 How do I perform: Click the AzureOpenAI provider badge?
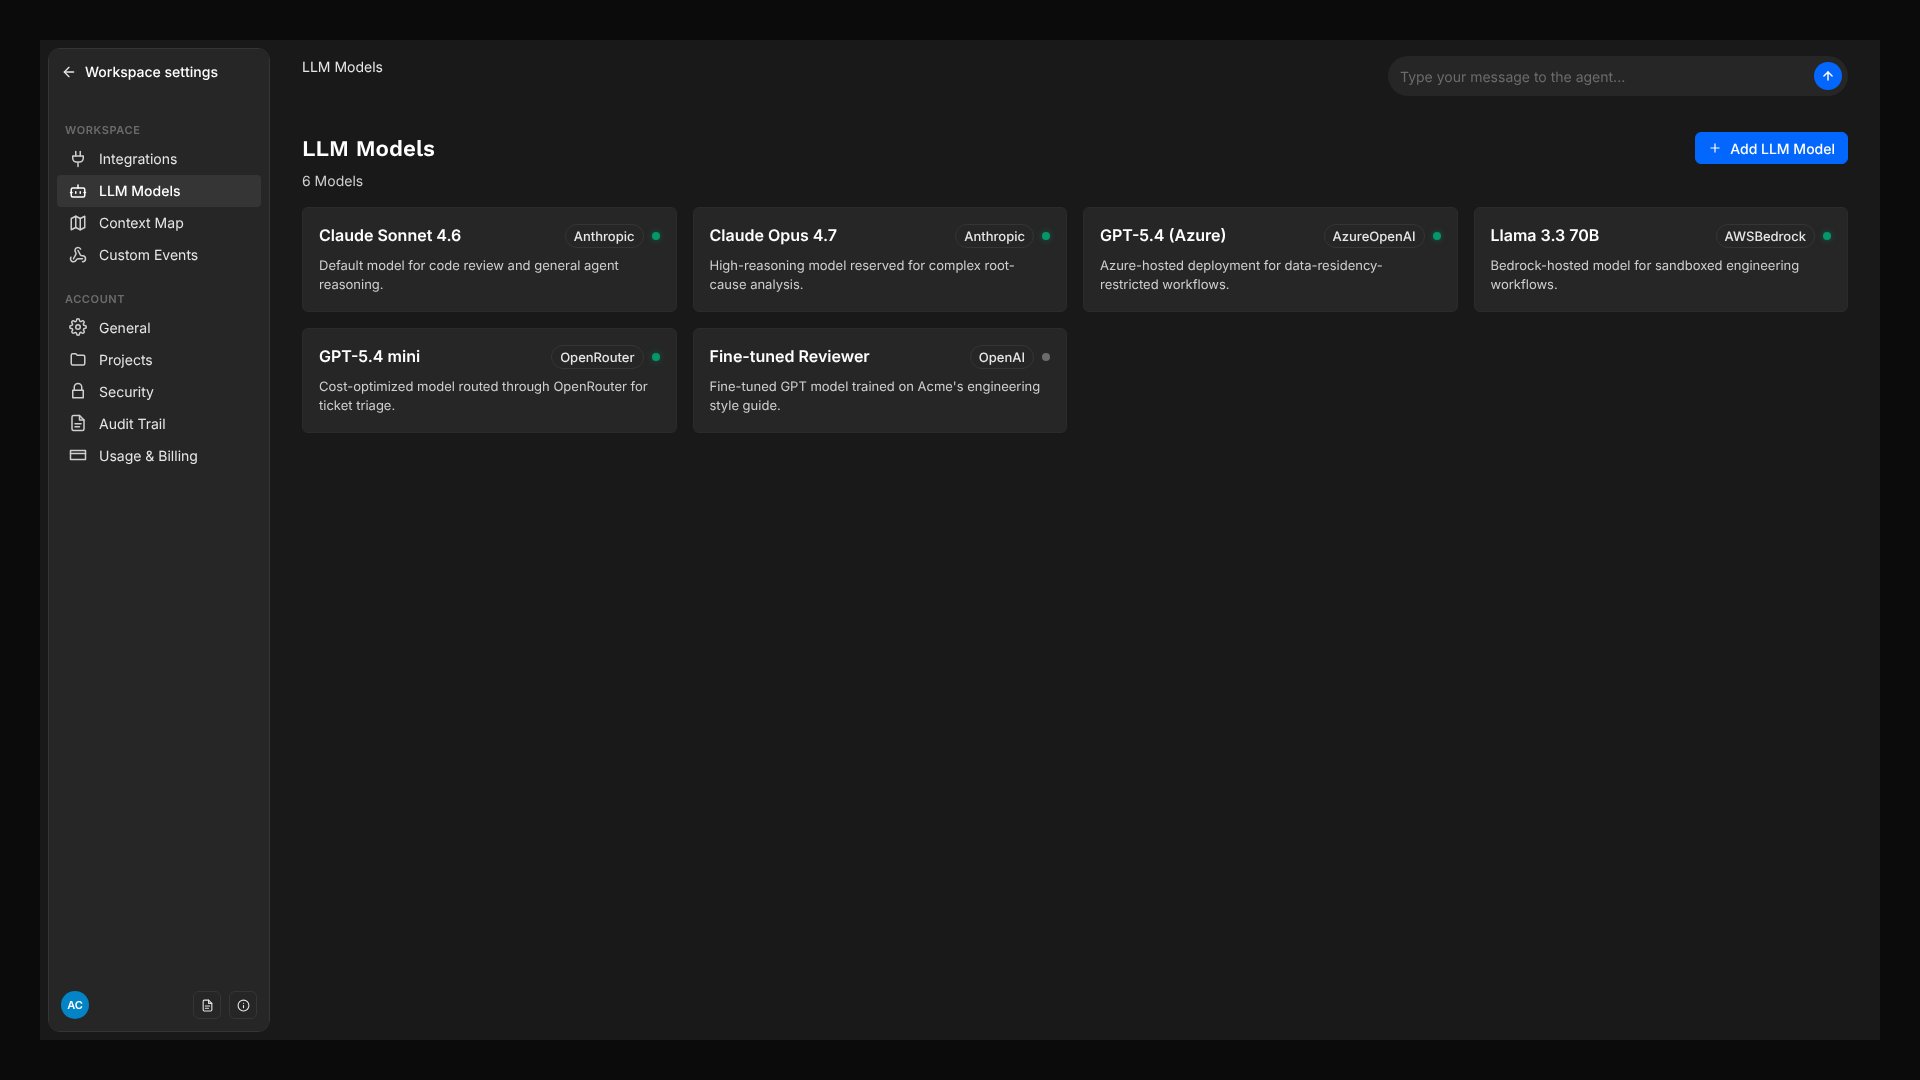click(1374, 236)
